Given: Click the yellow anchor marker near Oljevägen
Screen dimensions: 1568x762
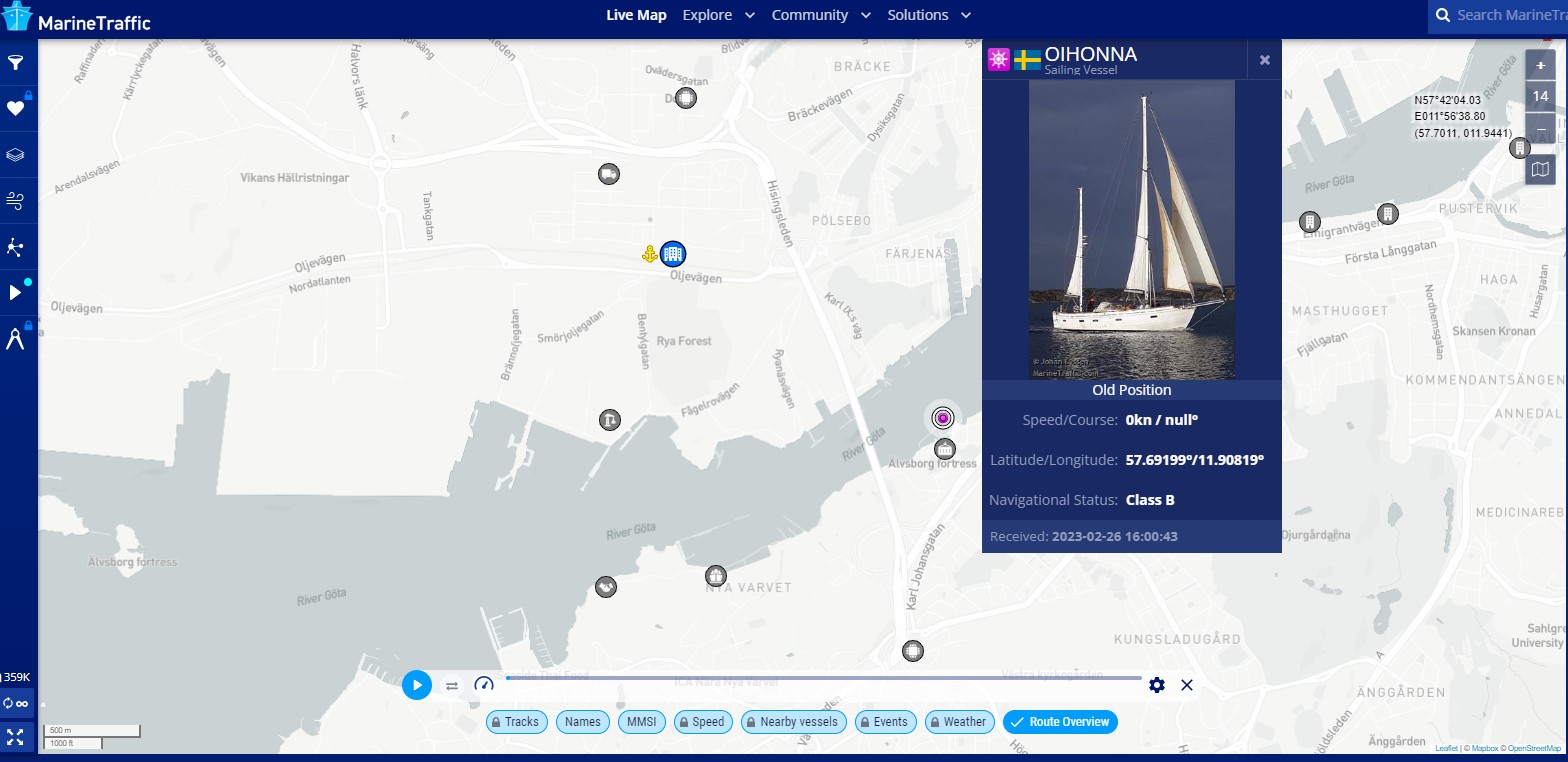Looking at the screenshot, I should (649, 254).
